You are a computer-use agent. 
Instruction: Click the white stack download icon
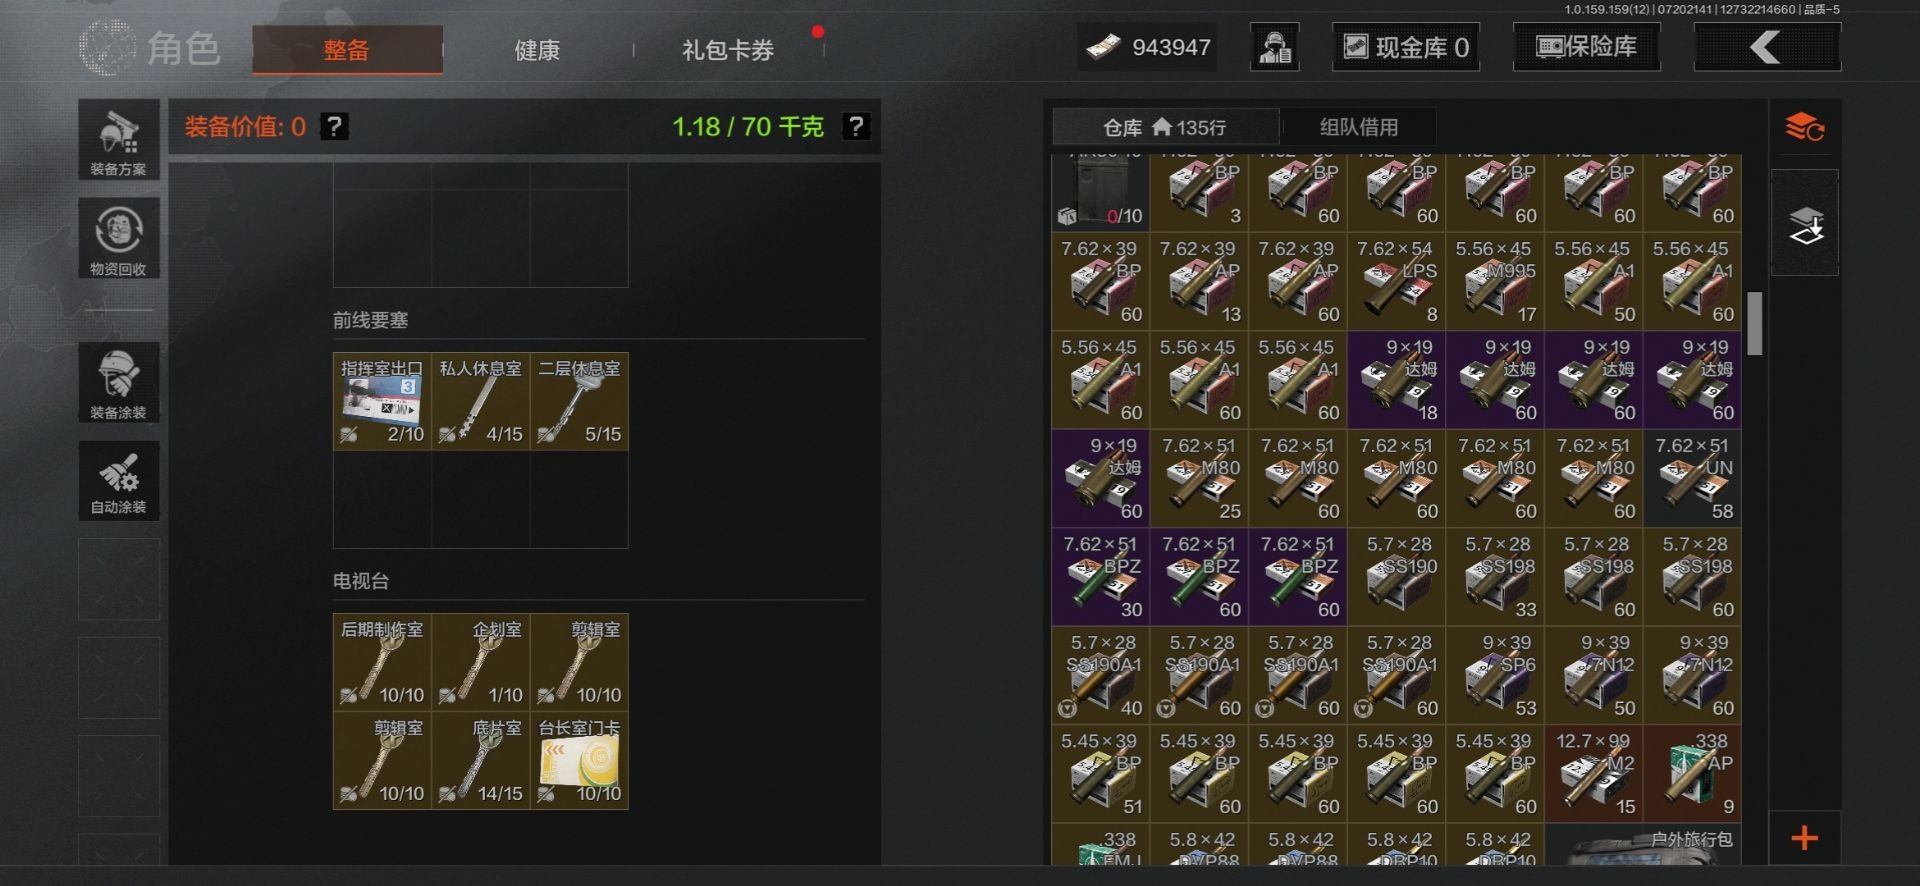click(x=1805, y=224)
